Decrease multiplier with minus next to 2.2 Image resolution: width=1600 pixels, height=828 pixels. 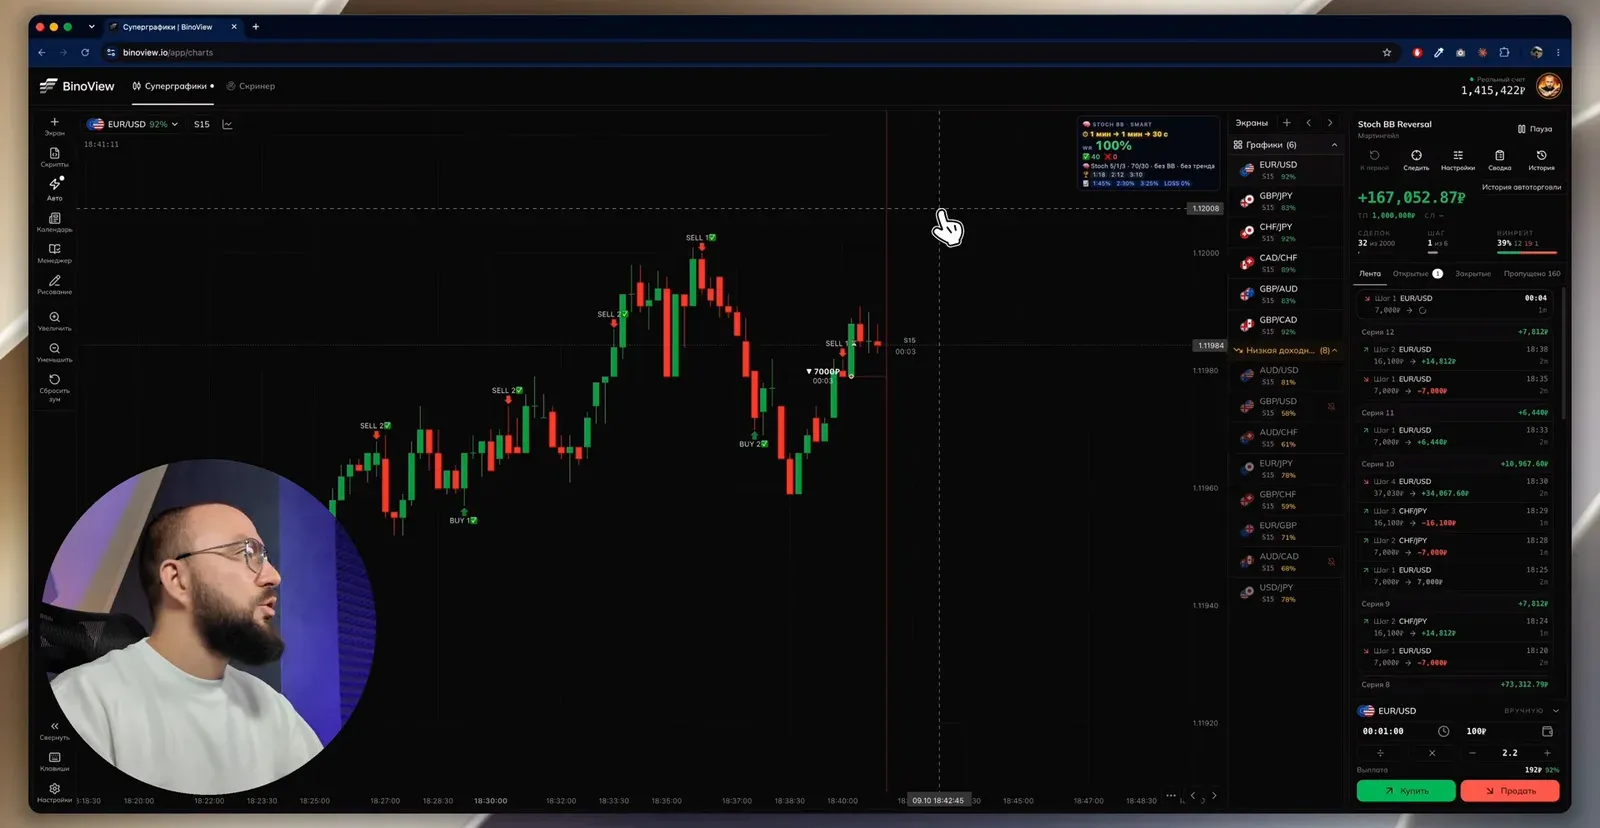(x=1472, y=753)
